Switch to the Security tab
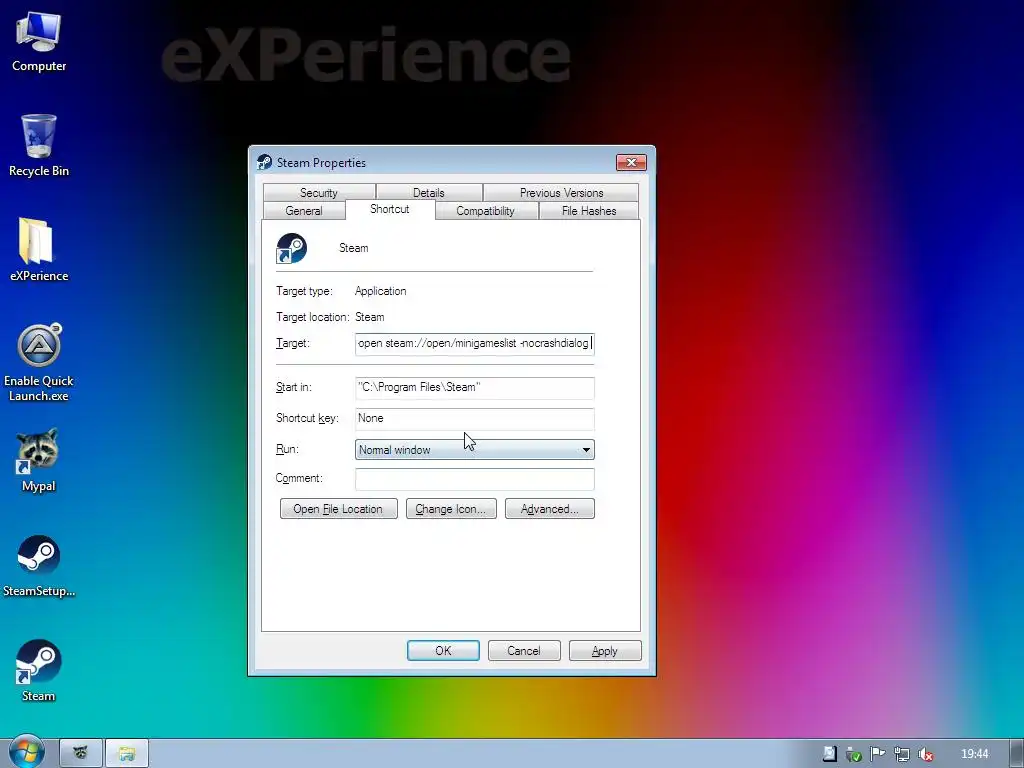1024x768 pixels. (x=319, y=192)
